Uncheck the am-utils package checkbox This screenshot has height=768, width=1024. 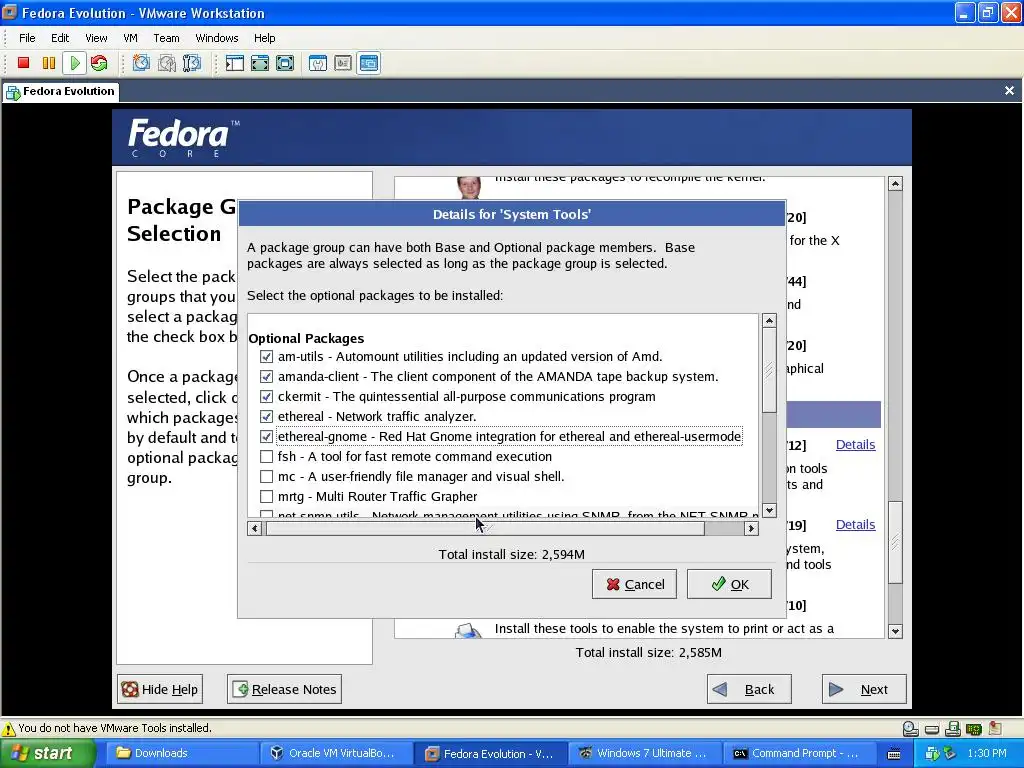(x=266, y=357)
